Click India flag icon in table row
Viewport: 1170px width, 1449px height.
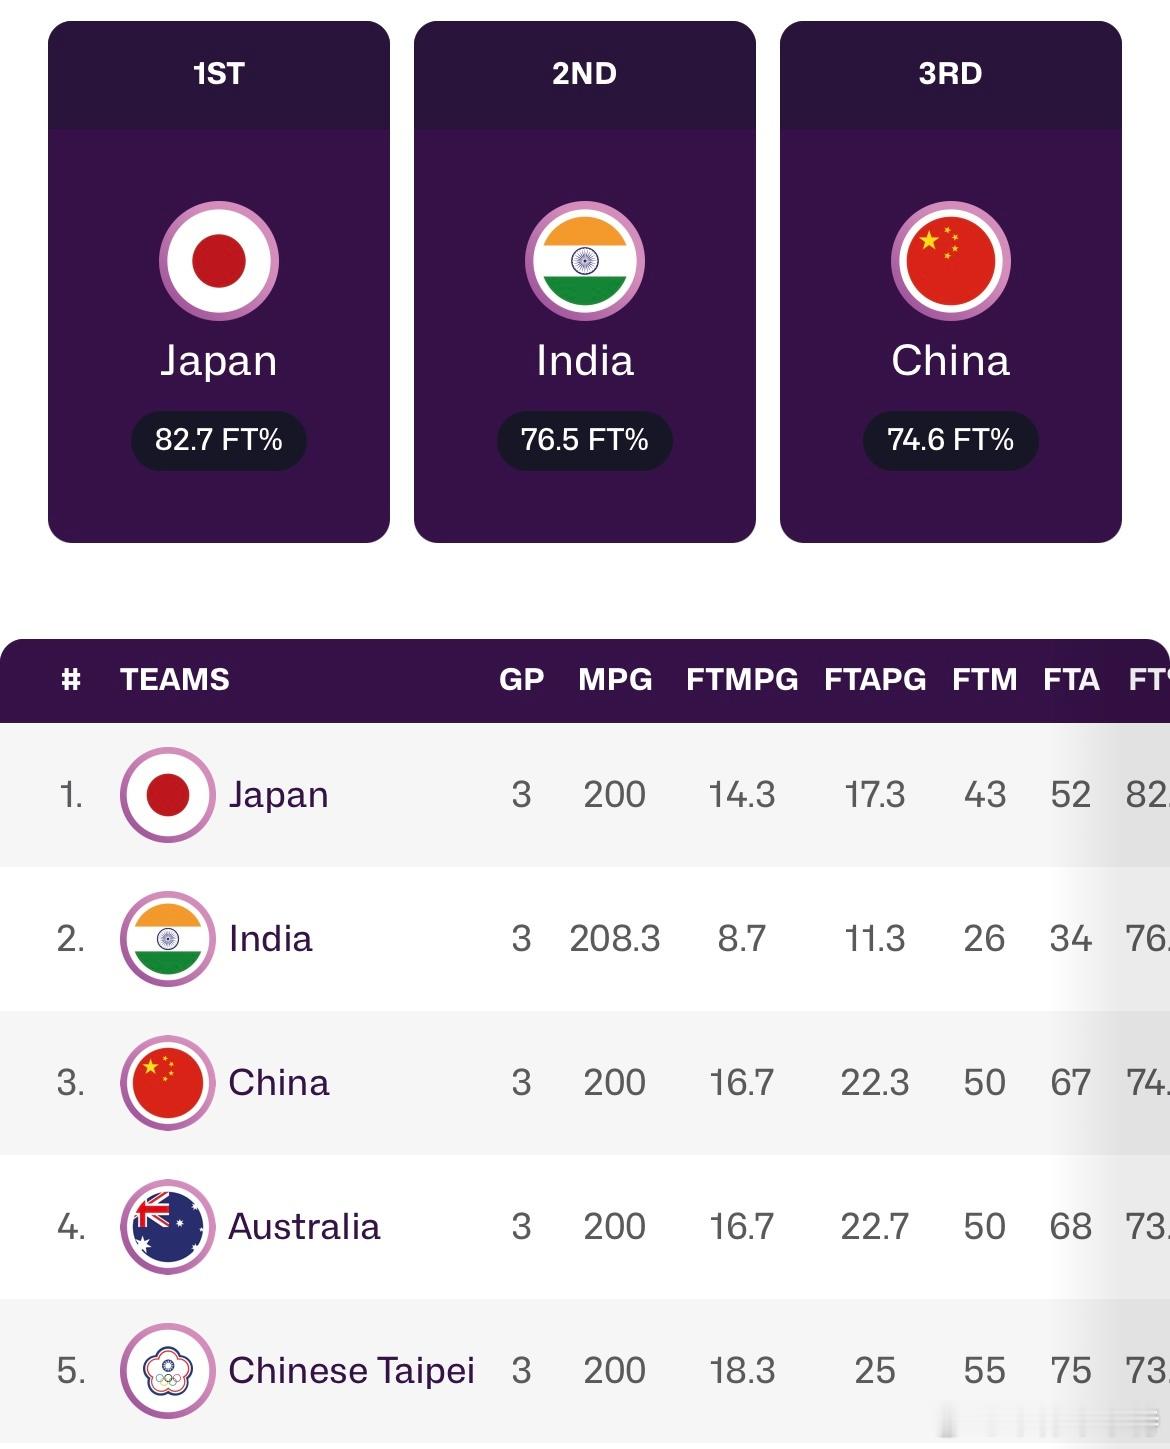168,939
